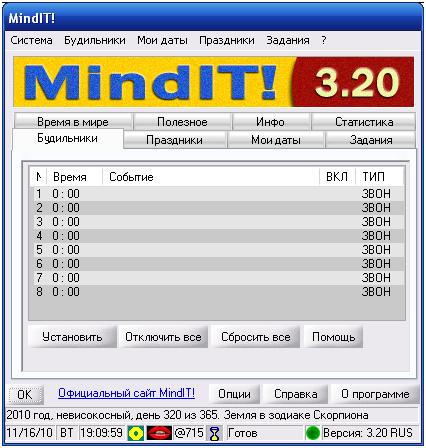The width and height of the screenshot is (426, 448).
Task: Click the ВКЛ column header
Action: pos(337,177)
